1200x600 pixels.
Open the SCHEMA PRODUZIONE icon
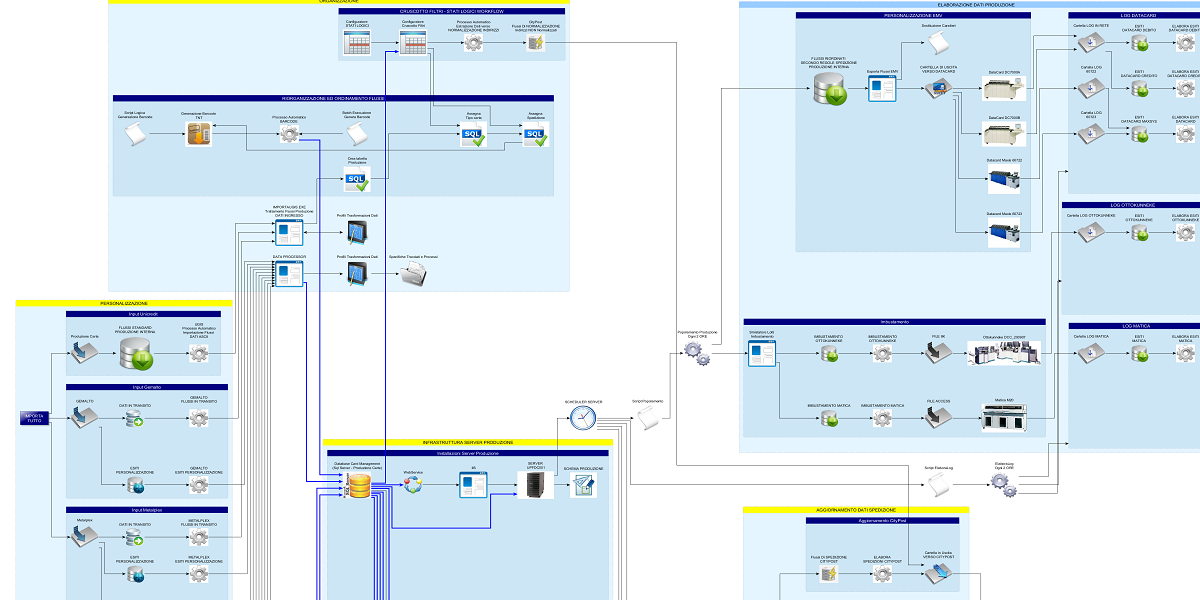coord(583,486)
